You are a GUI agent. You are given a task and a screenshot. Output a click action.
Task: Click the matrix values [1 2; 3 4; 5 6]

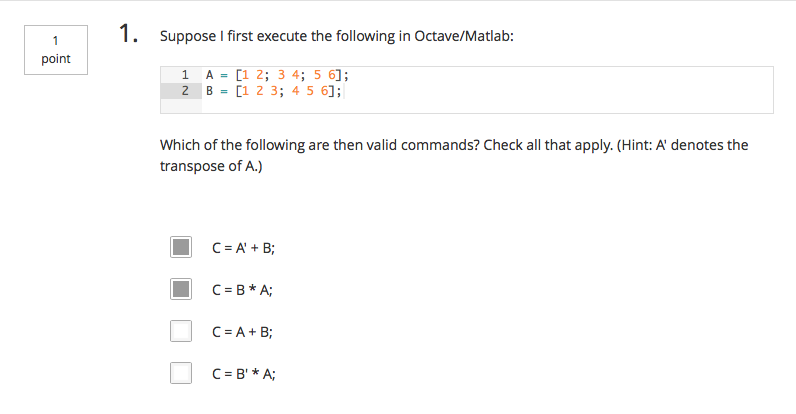[x=289, y=75]
